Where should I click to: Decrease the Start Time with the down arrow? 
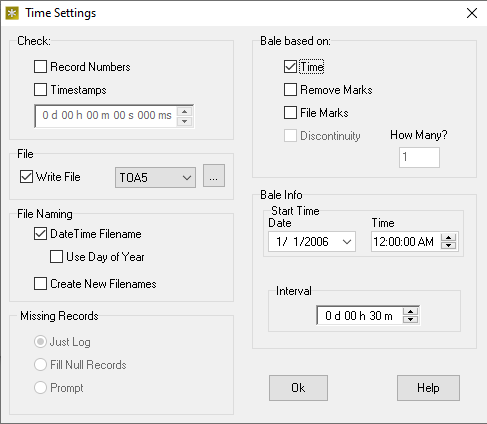tap(449, 245)
